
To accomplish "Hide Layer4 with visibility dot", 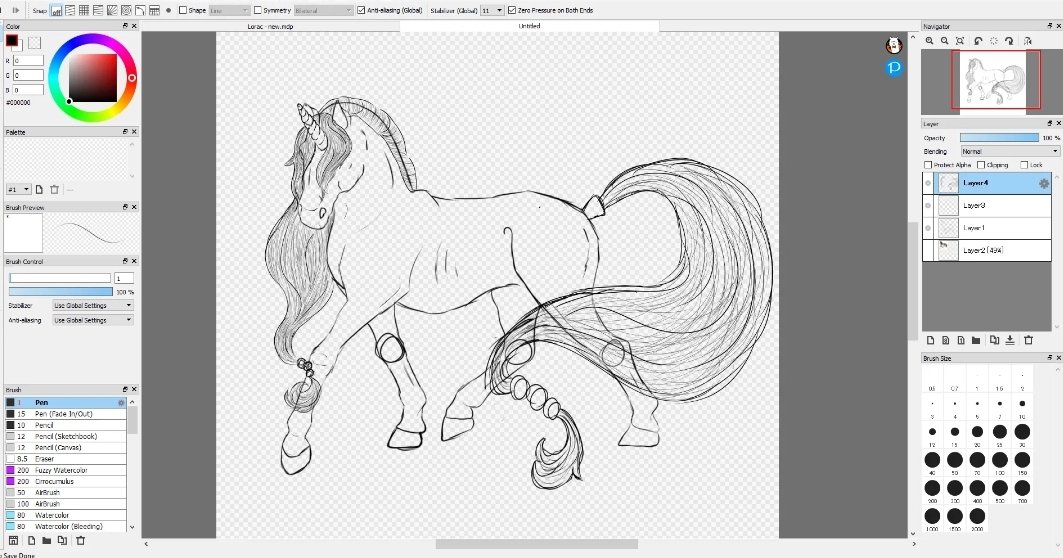I will coord(928,183).
